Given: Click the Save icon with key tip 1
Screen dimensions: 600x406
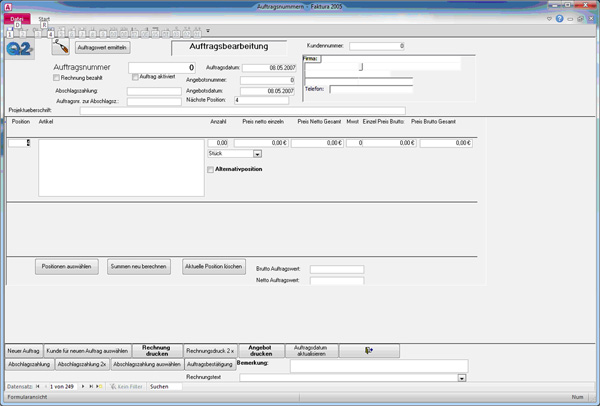Looking at the screenshot, I should coord(10,33).
